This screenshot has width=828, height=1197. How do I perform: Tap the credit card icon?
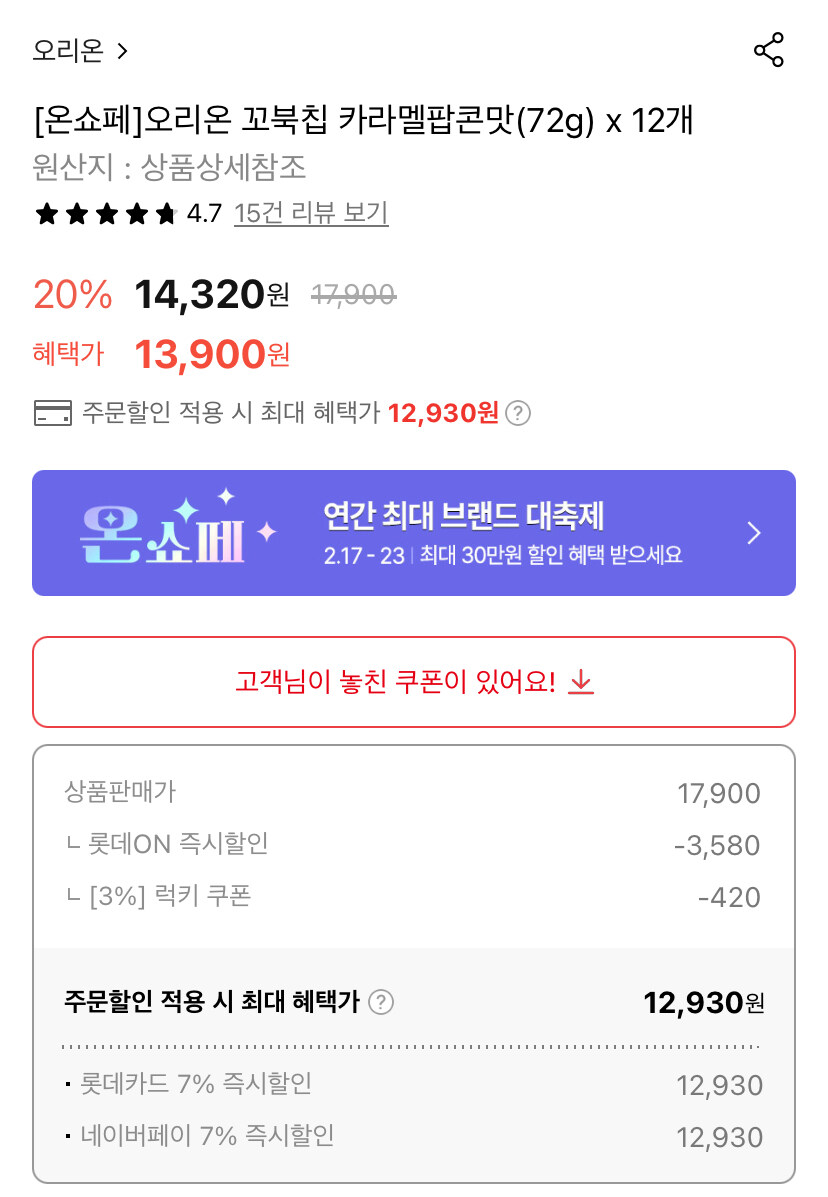pos(52,413)
